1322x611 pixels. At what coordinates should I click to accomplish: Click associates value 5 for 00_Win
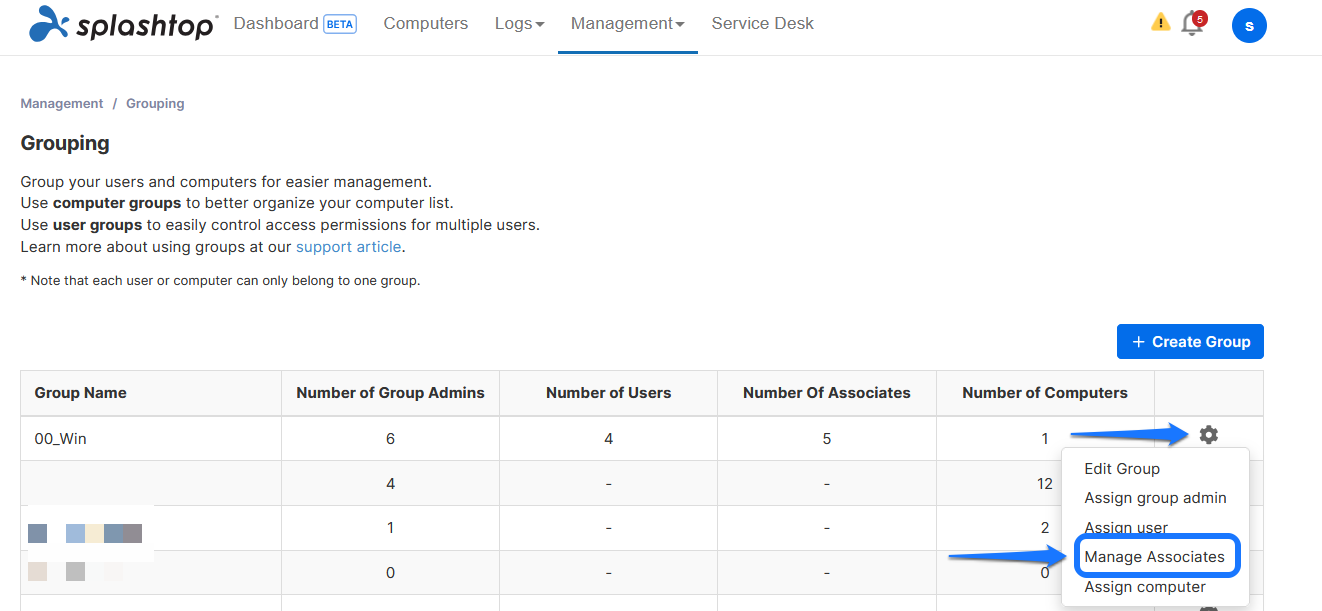[x=827, y=438]
